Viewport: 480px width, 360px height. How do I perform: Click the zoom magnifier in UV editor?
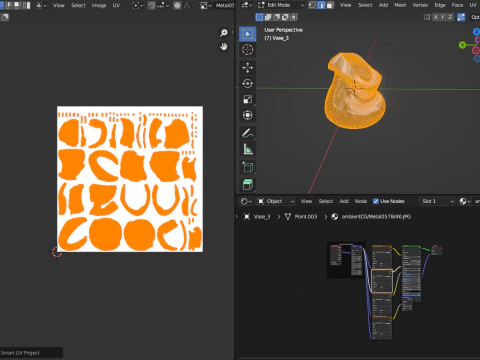224,33
